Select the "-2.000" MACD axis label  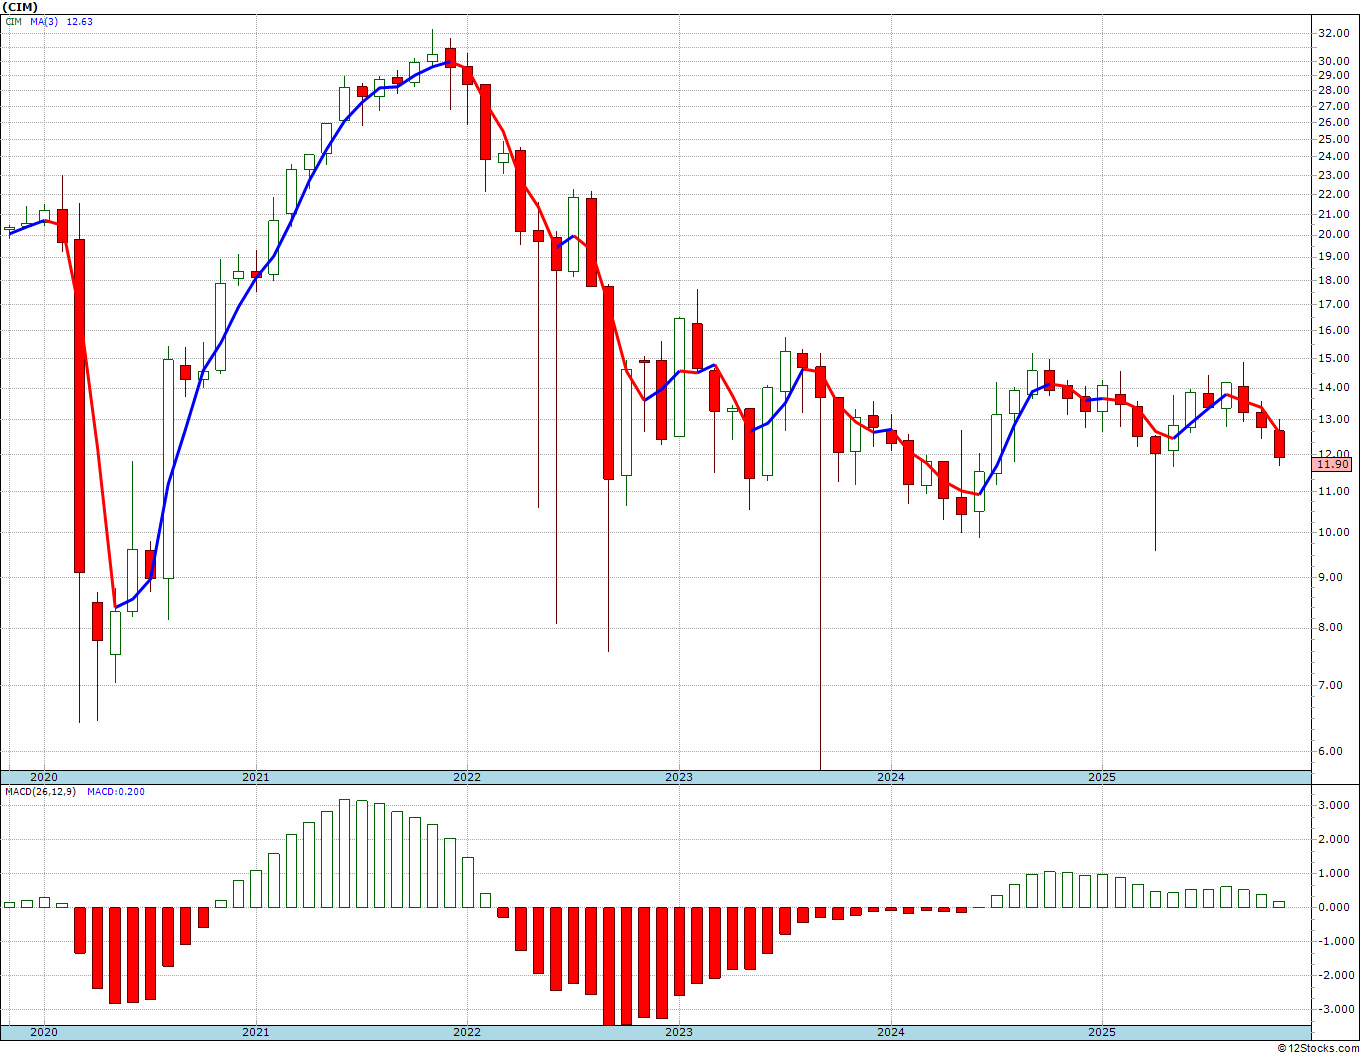point(1334,976)
